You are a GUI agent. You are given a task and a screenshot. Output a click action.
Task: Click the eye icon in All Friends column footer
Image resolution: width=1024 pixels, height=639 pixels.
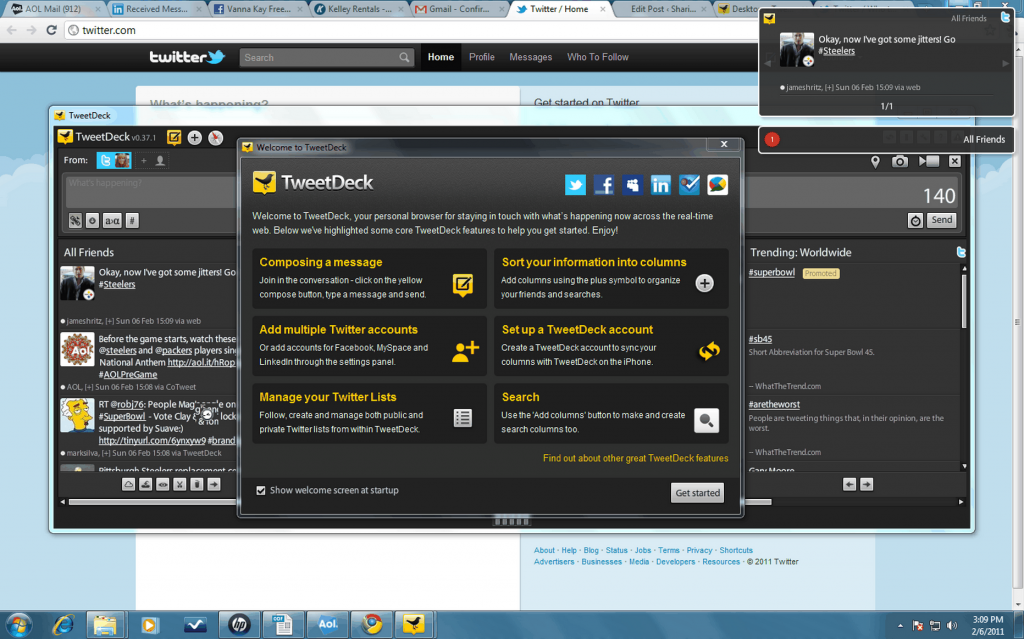click(163, 484)
